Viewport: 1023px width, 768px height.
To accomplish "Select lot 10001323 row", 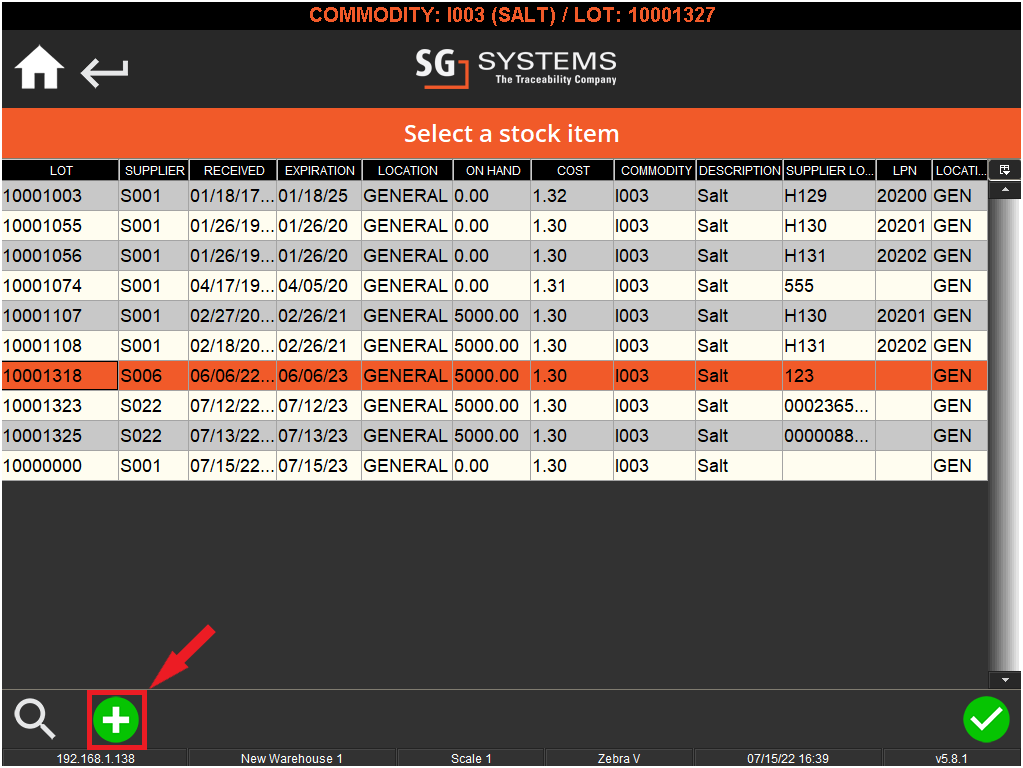I will [x=495, y=406].
